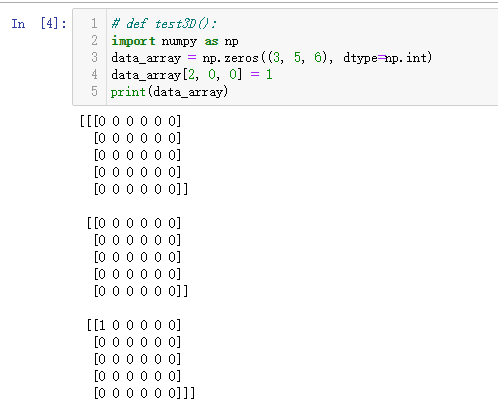The height and width of the screenshot is (407, 498).
Task: Click the 'import numpy as np' code line
Action: [175, 41]
